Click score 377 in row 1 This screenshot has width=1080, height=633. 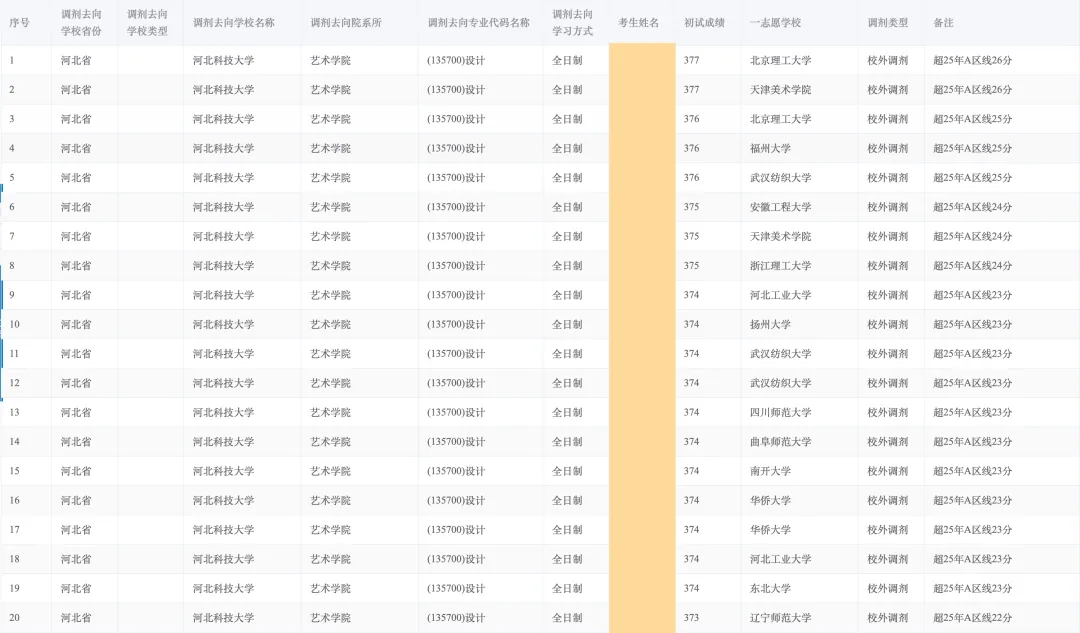692,61
